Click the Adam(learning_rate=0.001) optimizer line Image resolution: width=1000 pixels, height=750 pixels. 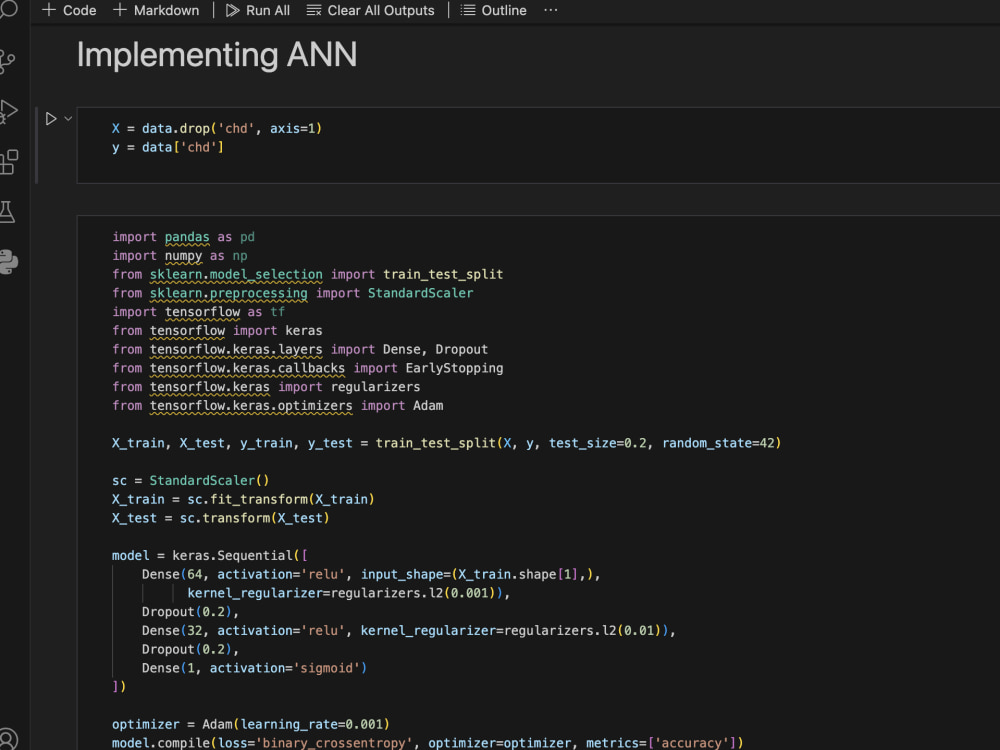(x=251, y=724)
